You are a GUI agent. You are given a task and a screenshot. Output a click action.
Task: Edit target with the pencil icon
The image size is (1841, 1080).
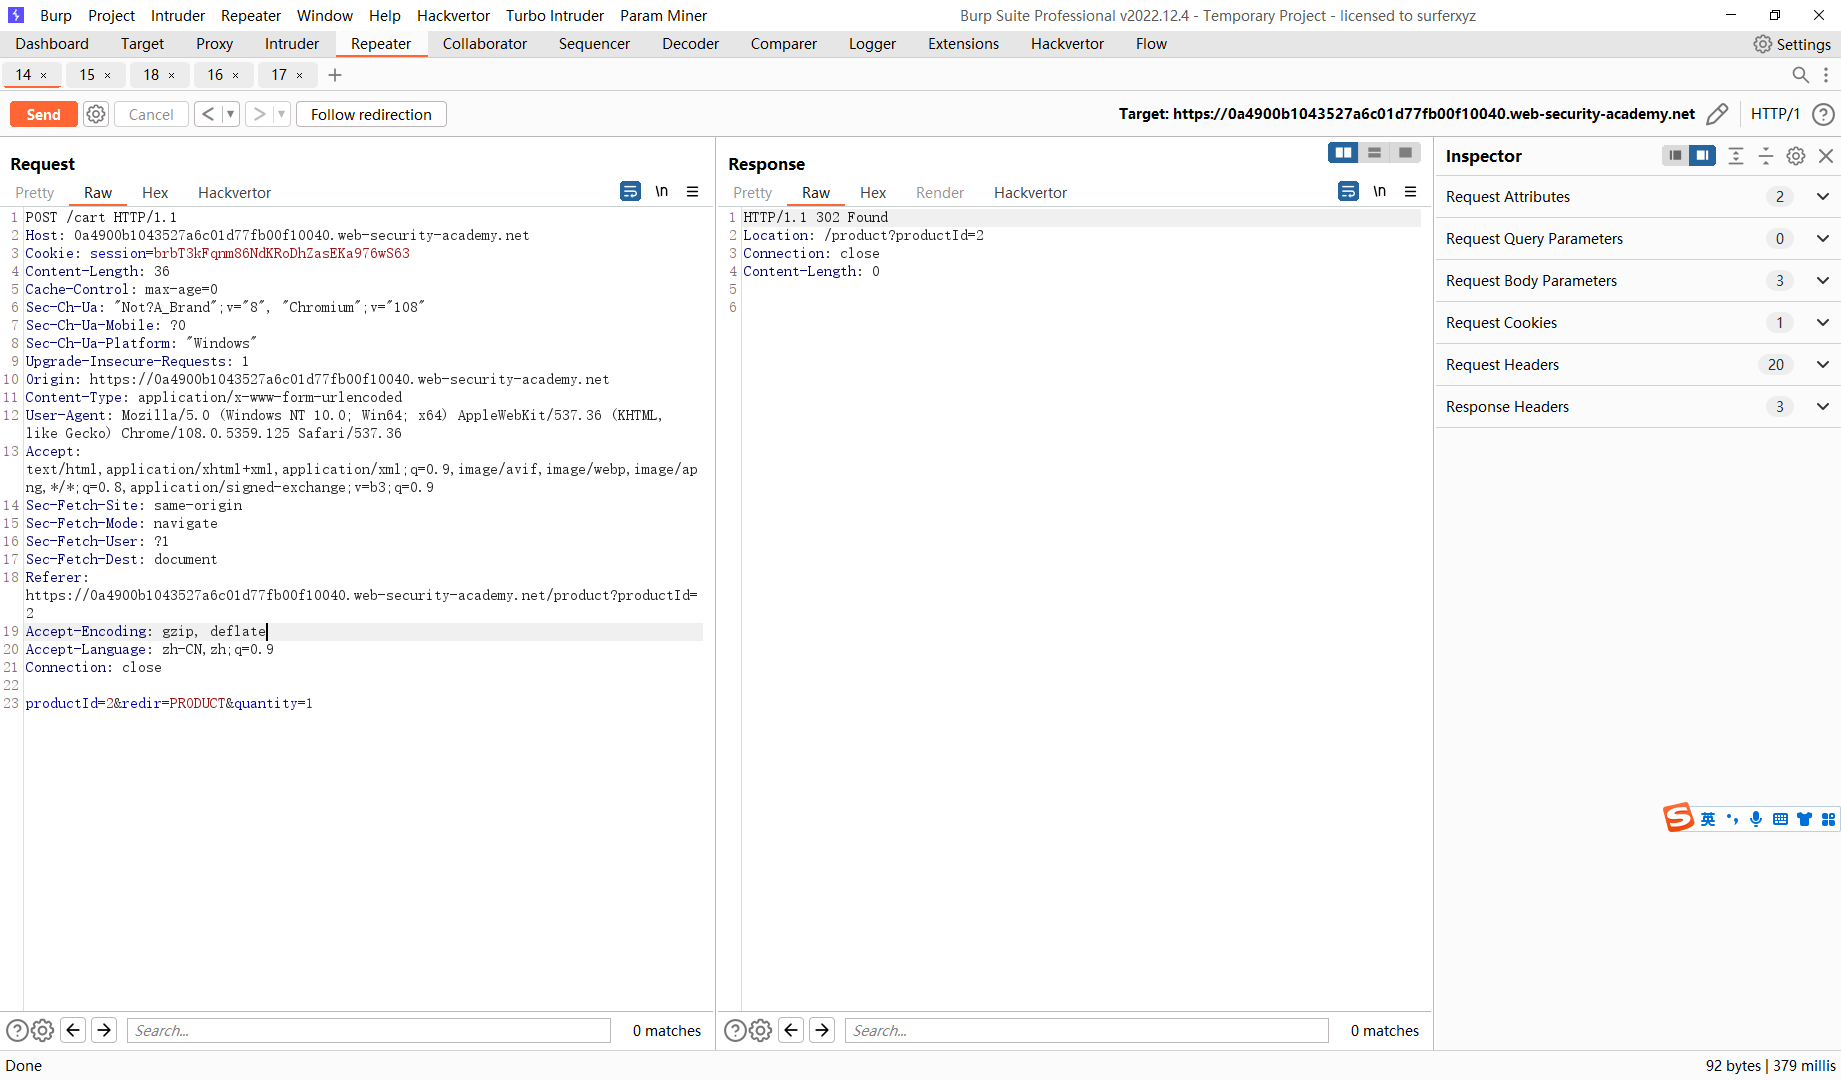tap(1717, 114)
